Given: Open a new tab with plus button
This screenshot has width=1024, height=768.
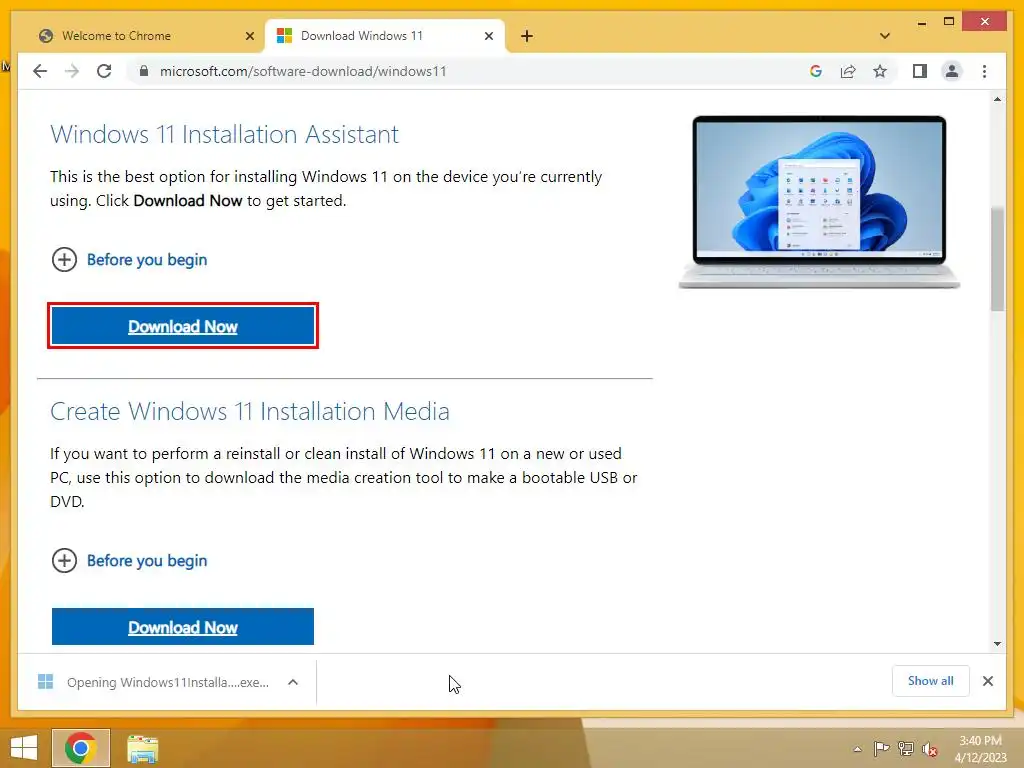Looking at the screenshot, I should click(527, 36).
